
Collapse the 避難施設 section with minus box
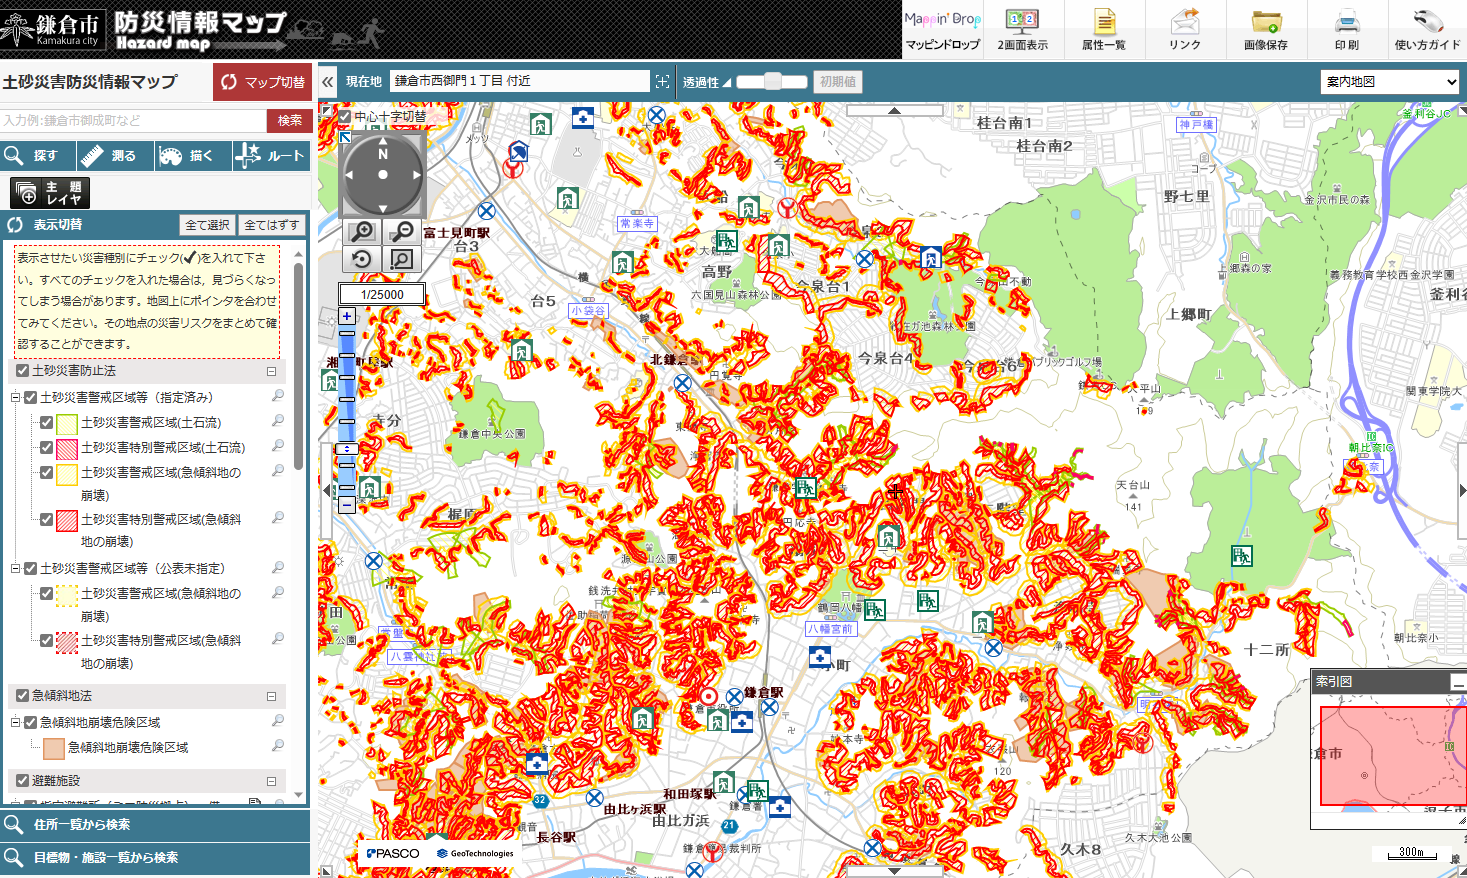271,781
